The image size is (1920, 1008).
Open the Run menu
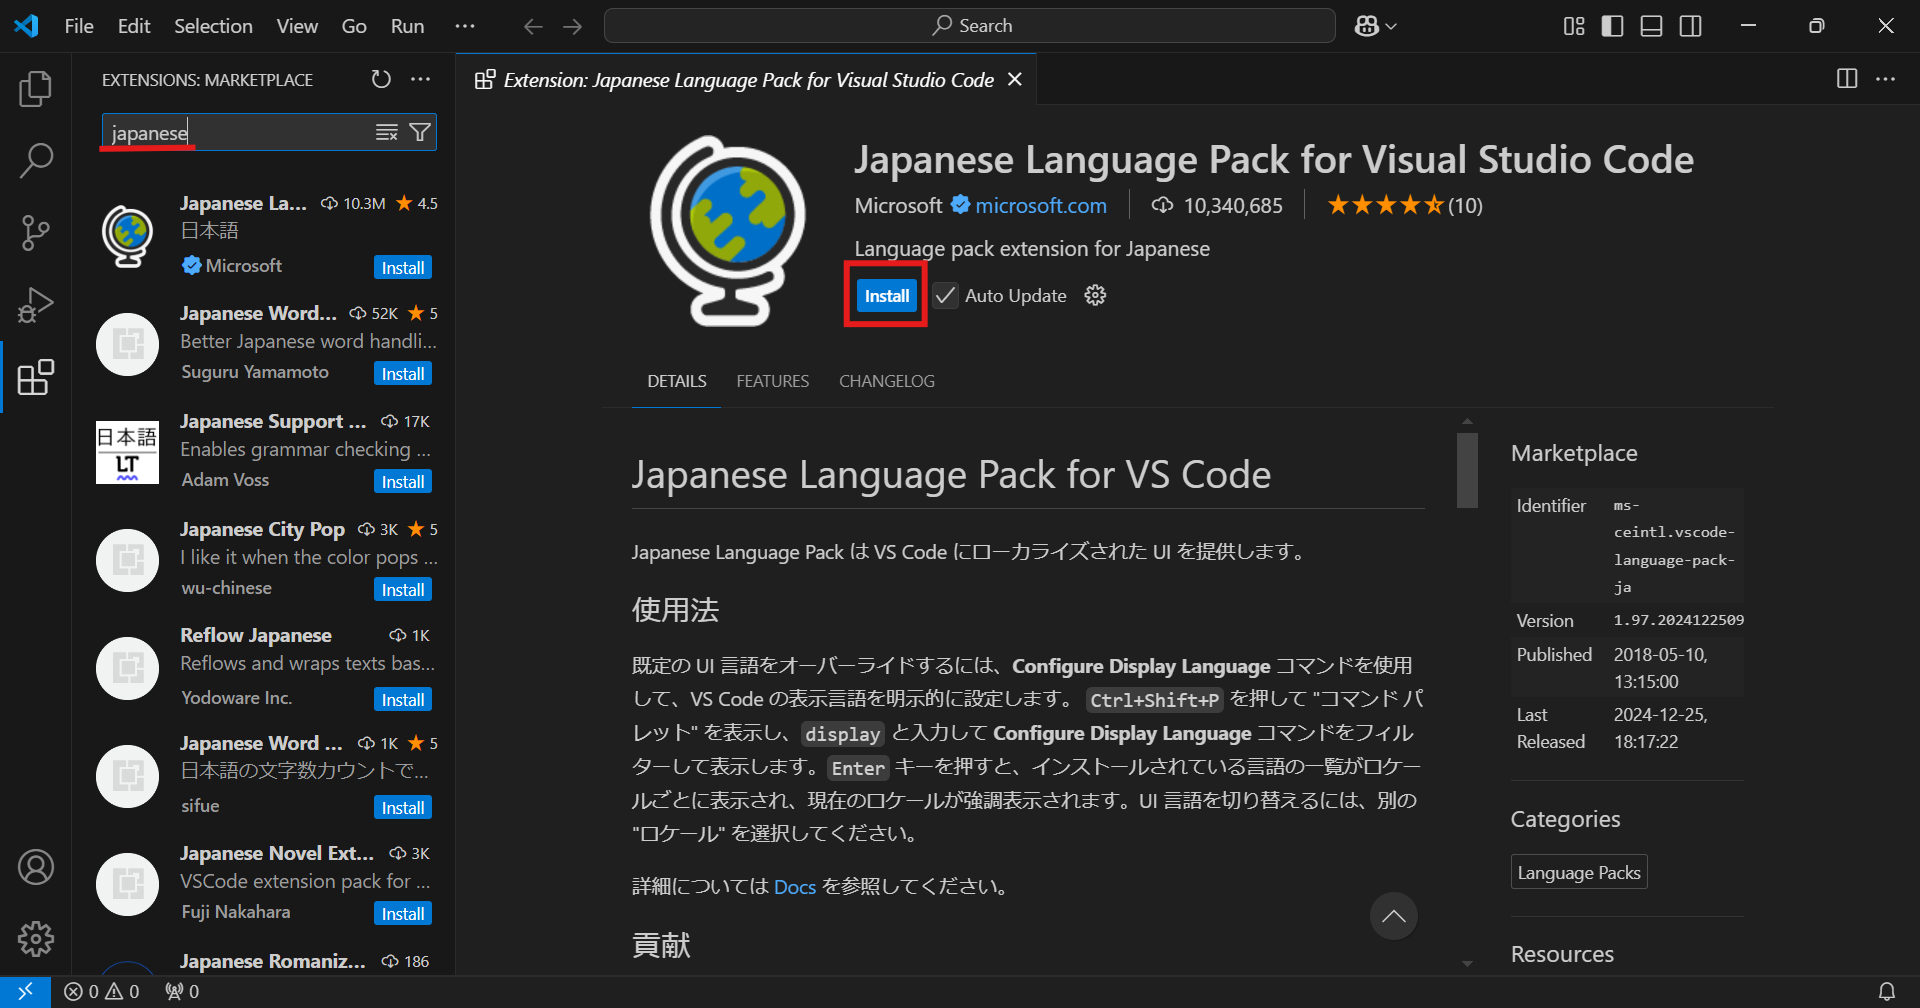(407, 26)
